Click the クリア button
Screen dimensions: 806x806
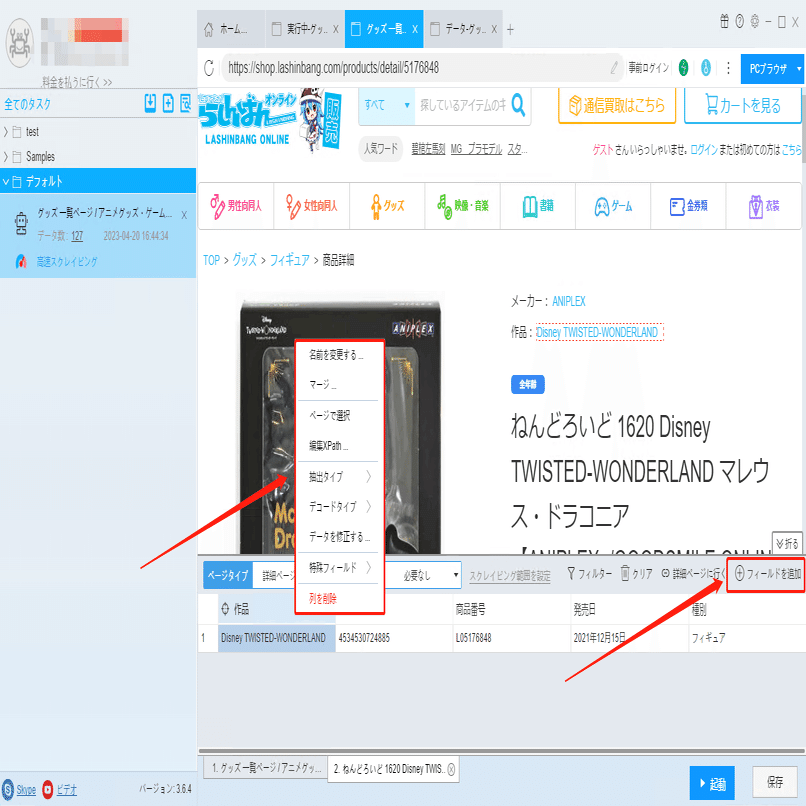636,574
